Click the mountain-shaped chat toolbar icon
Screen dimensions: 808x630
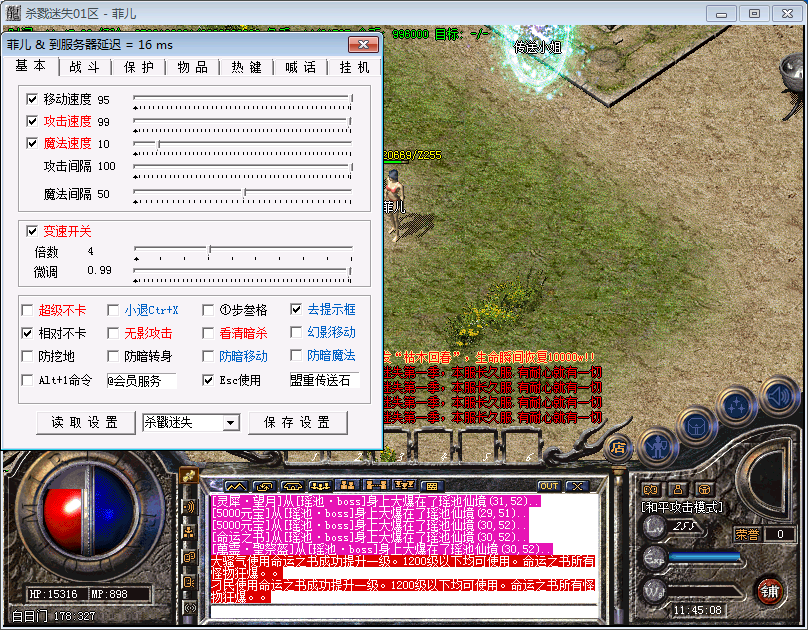click(x=236, y=486)
